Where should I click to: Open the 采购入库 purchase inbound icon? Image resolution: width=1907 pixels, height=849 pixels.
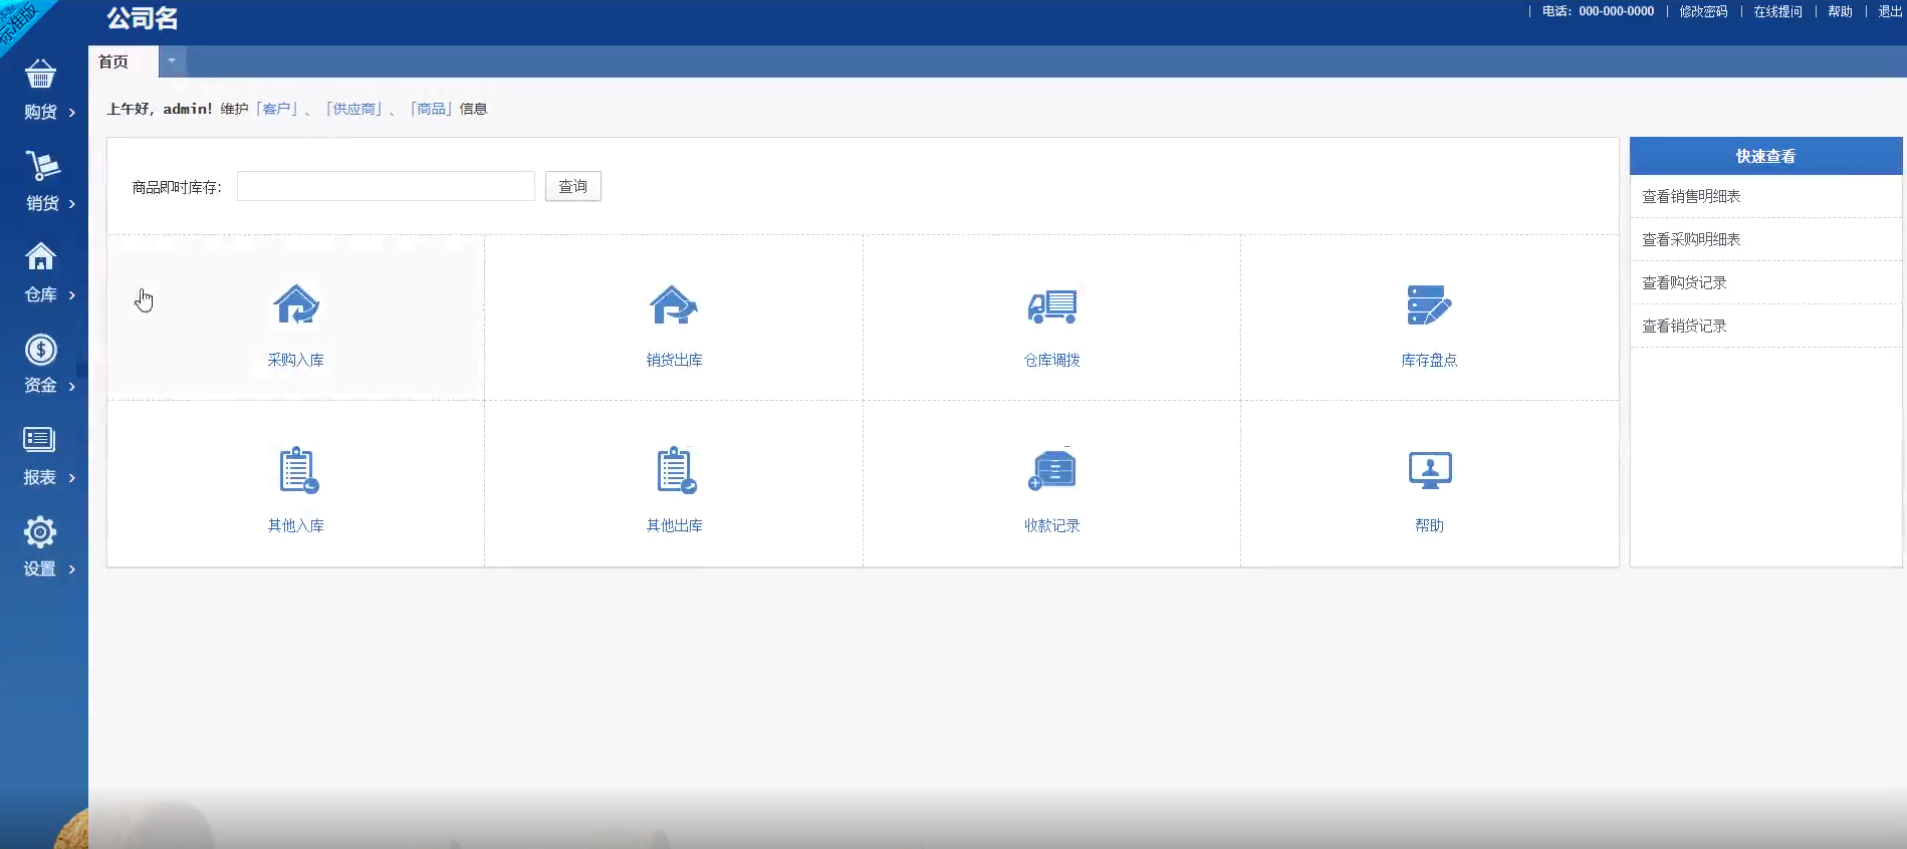(x=296, y=306)
